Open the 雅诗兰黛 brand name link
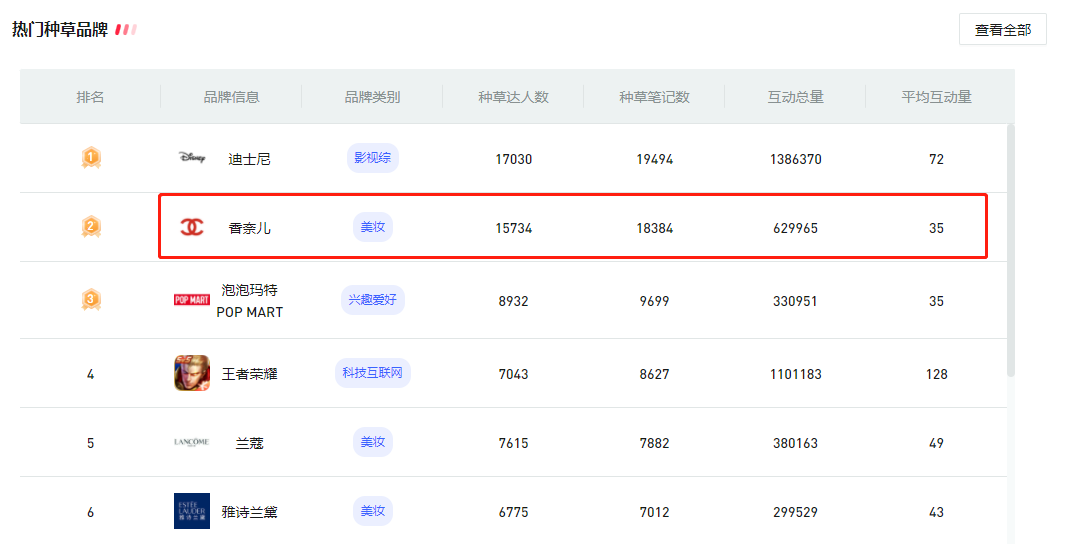Image resolution: width=1073 pixels, height=559 pixels. 249,512
